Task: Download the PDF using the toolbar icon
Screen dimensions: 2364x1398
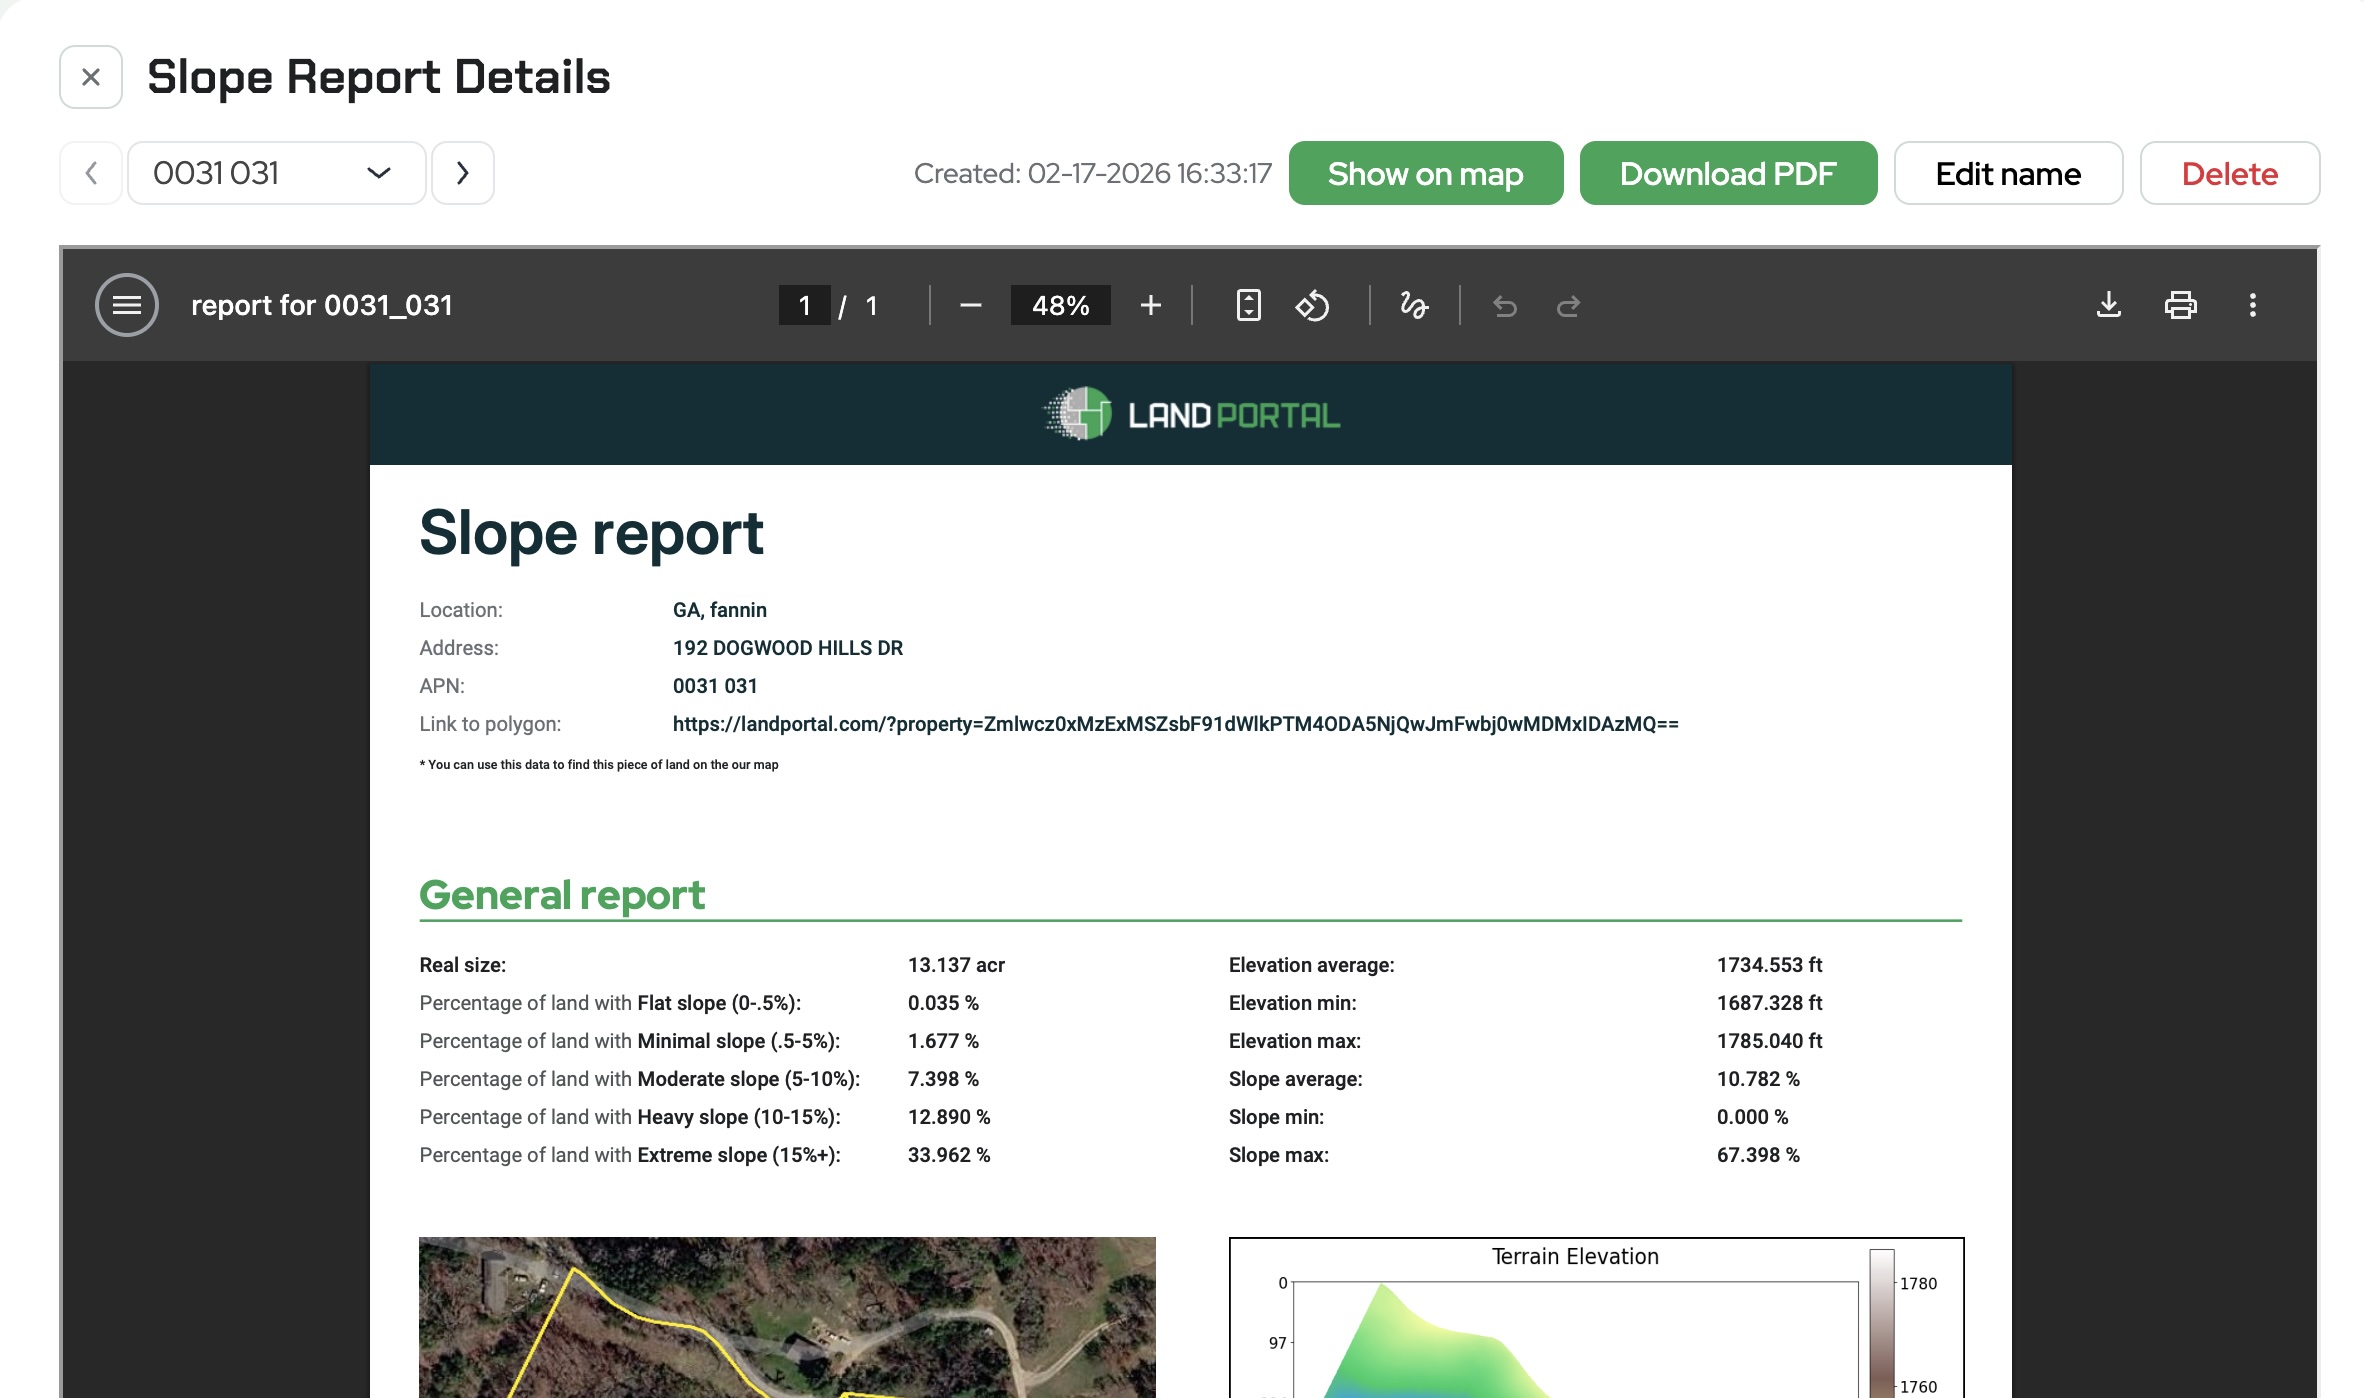Action: pyautogui.click(x=2108, y=305)
